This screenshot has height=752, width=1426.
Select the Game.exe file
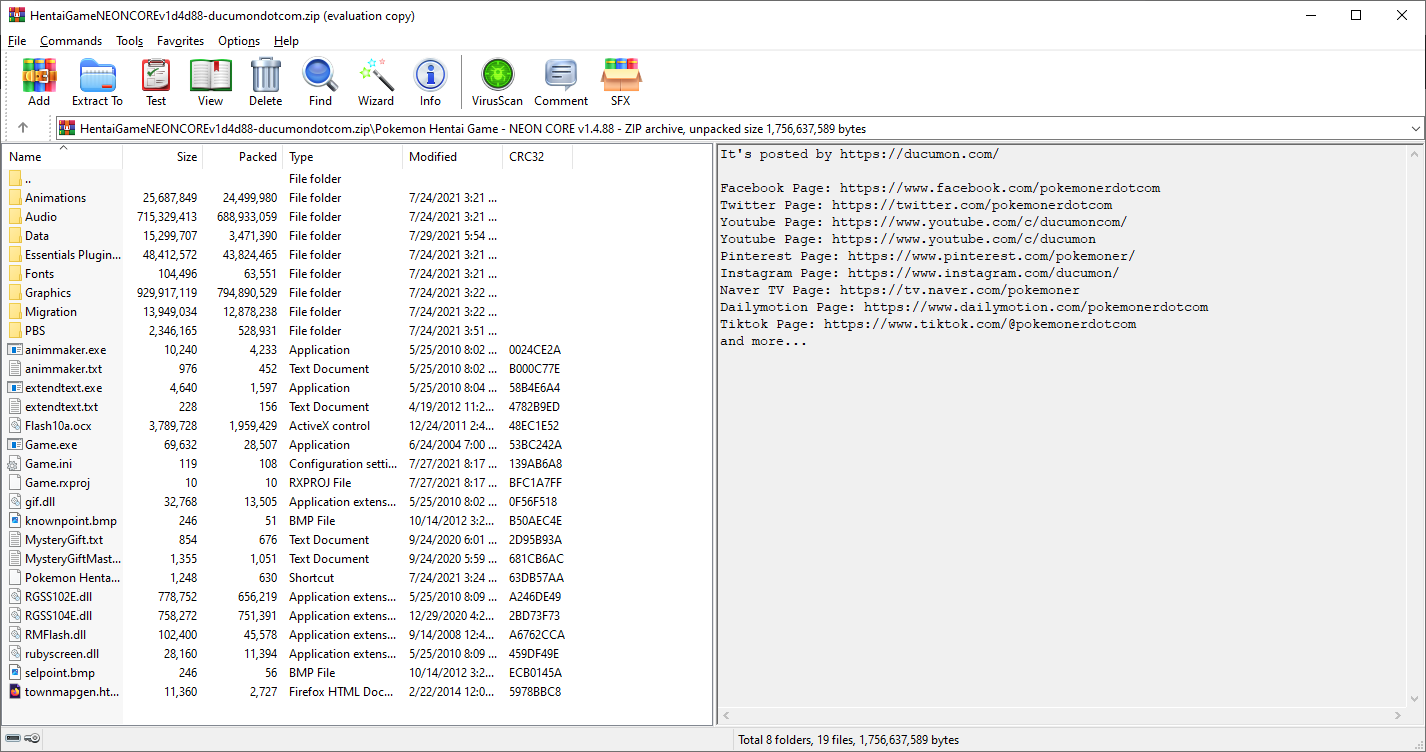coord(51,445)
